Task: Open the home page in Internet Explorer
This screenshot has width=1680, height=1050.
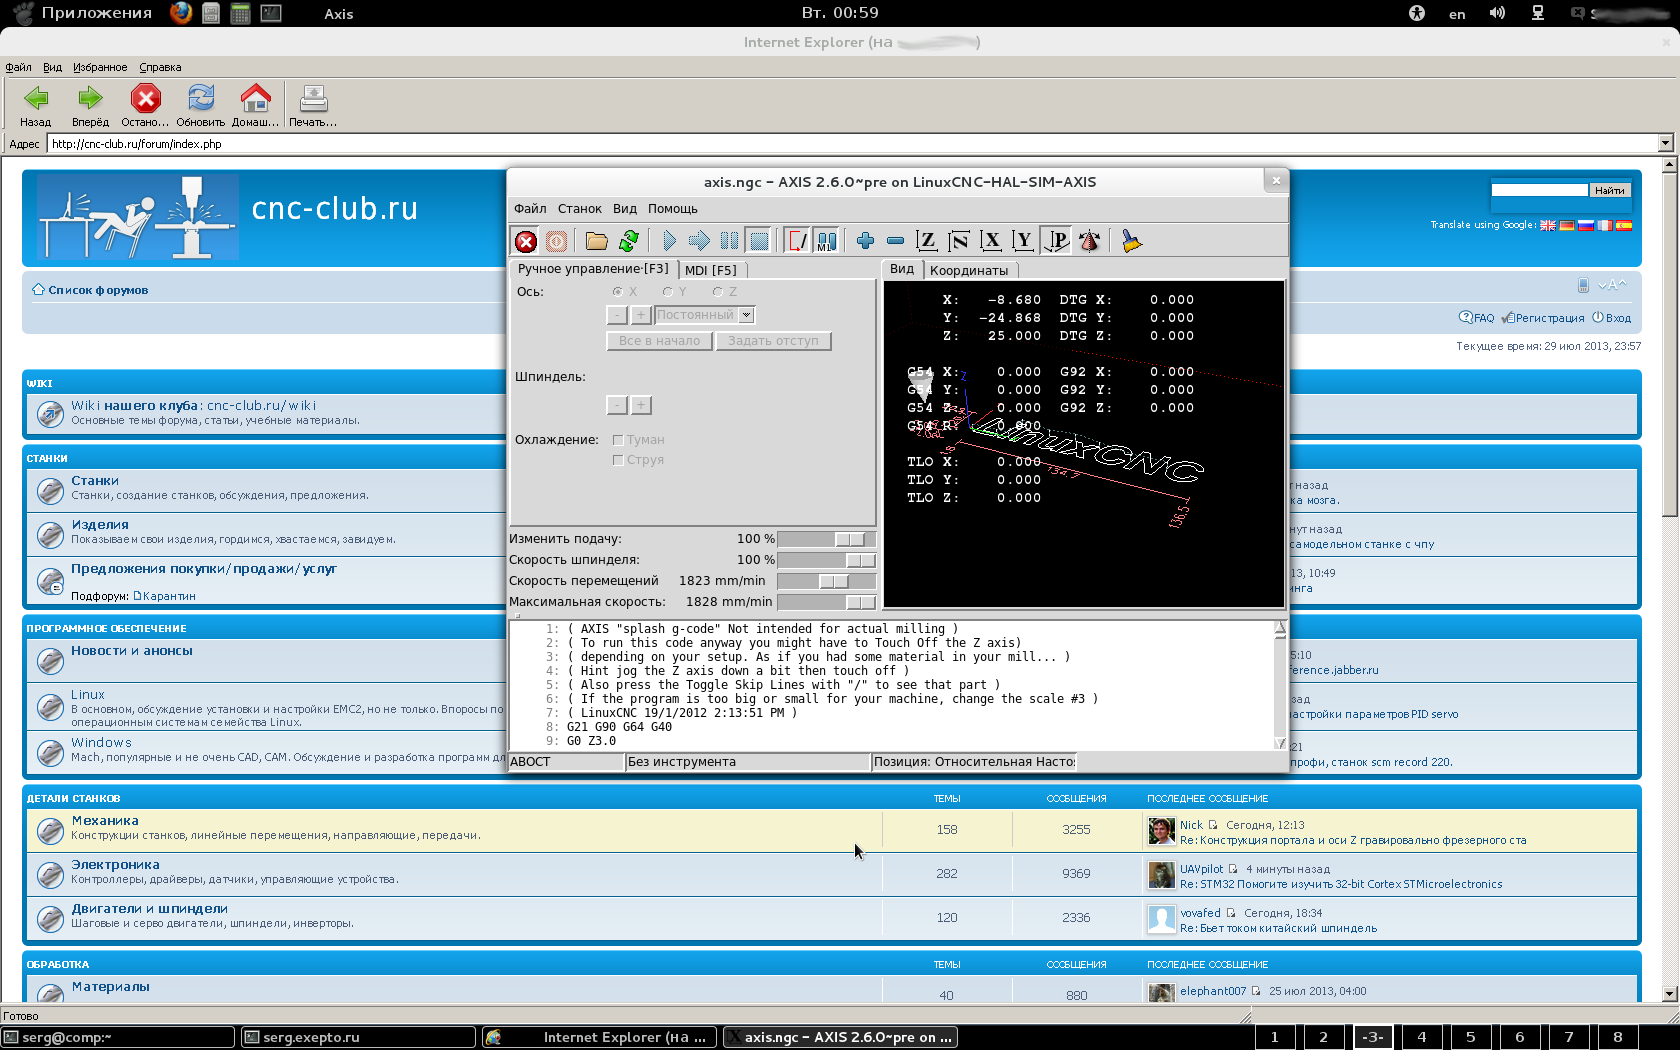Action: 255,106
